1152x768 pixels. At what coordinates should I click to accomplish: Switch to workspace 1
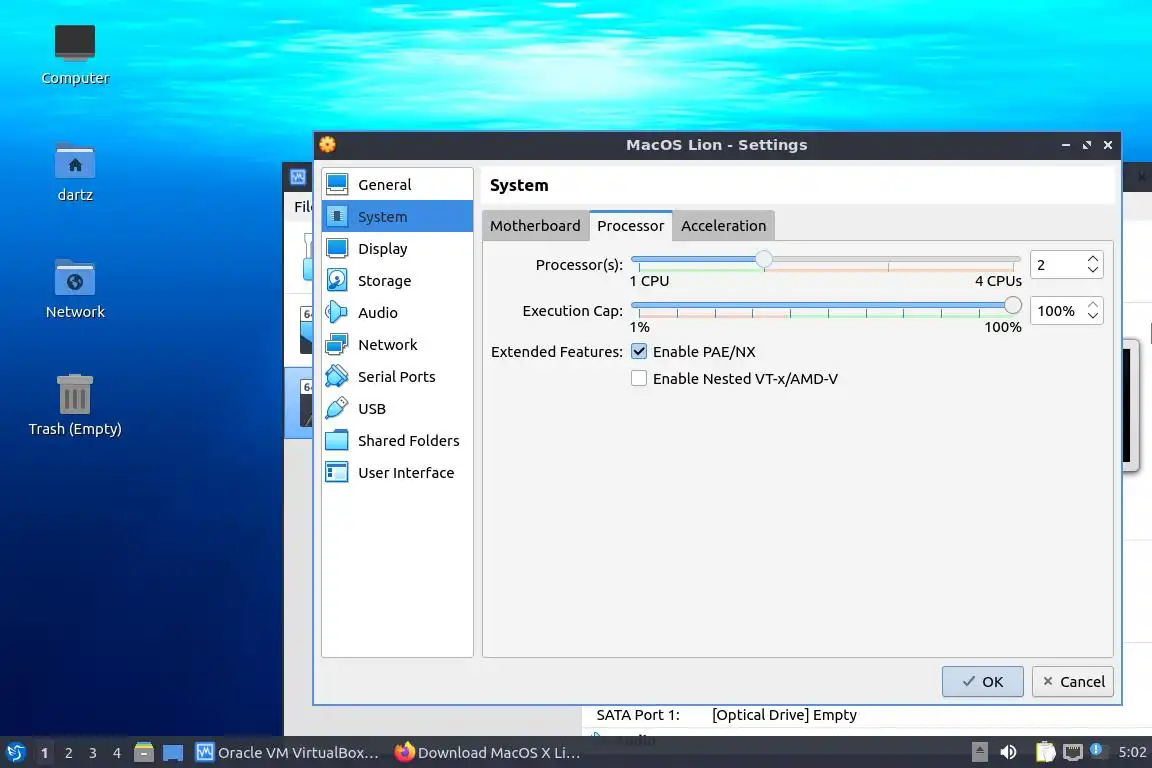point(44,753)
